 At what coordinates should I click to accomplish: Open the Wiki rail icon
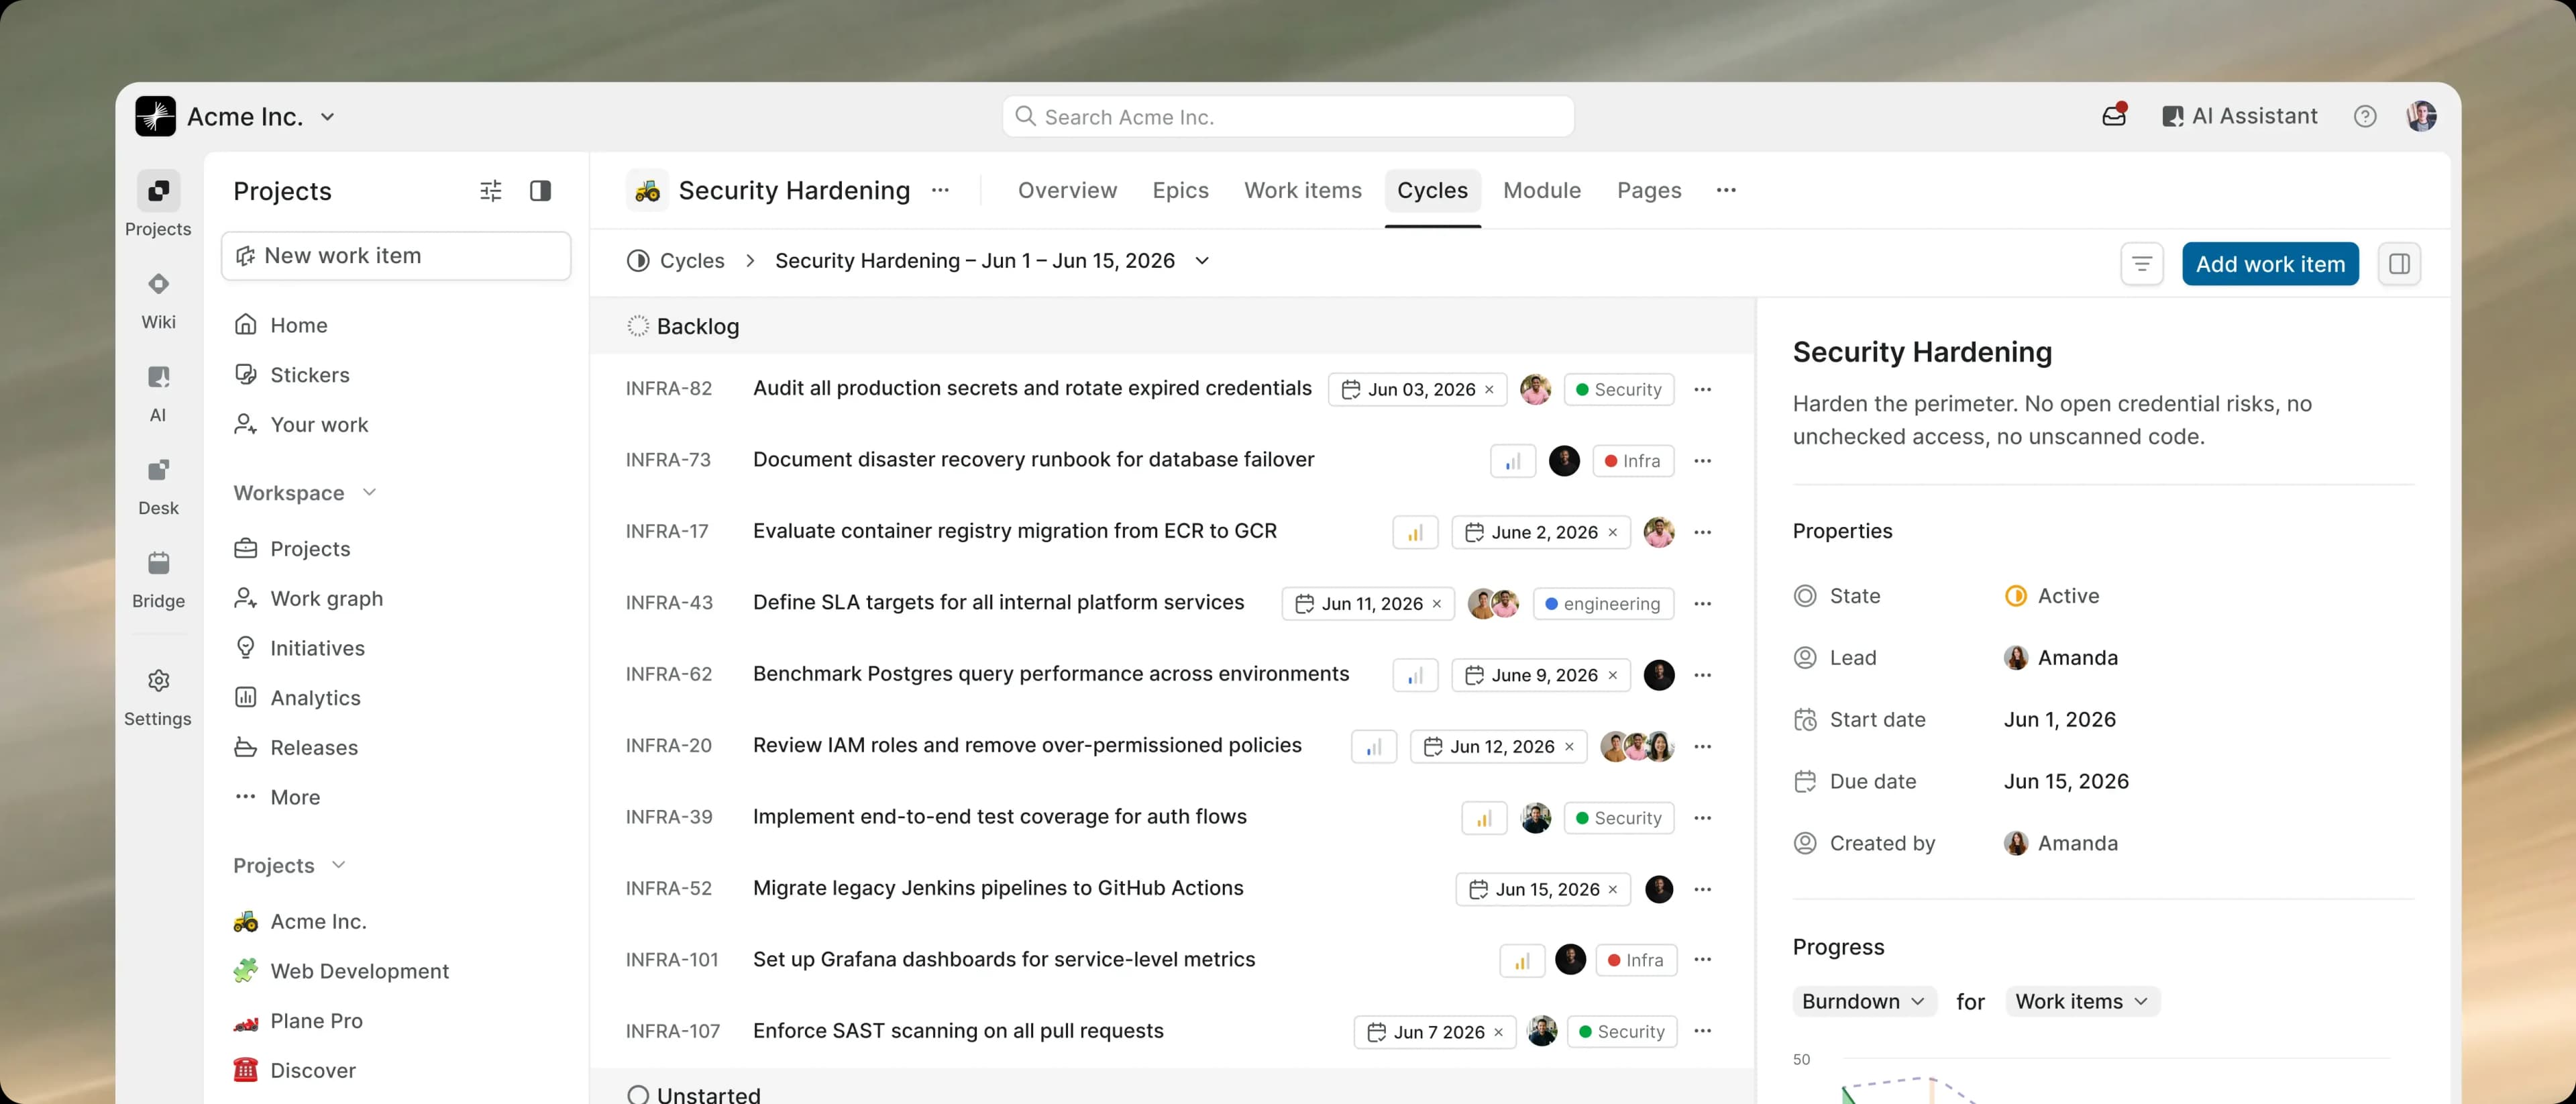[x=158, y=285]
